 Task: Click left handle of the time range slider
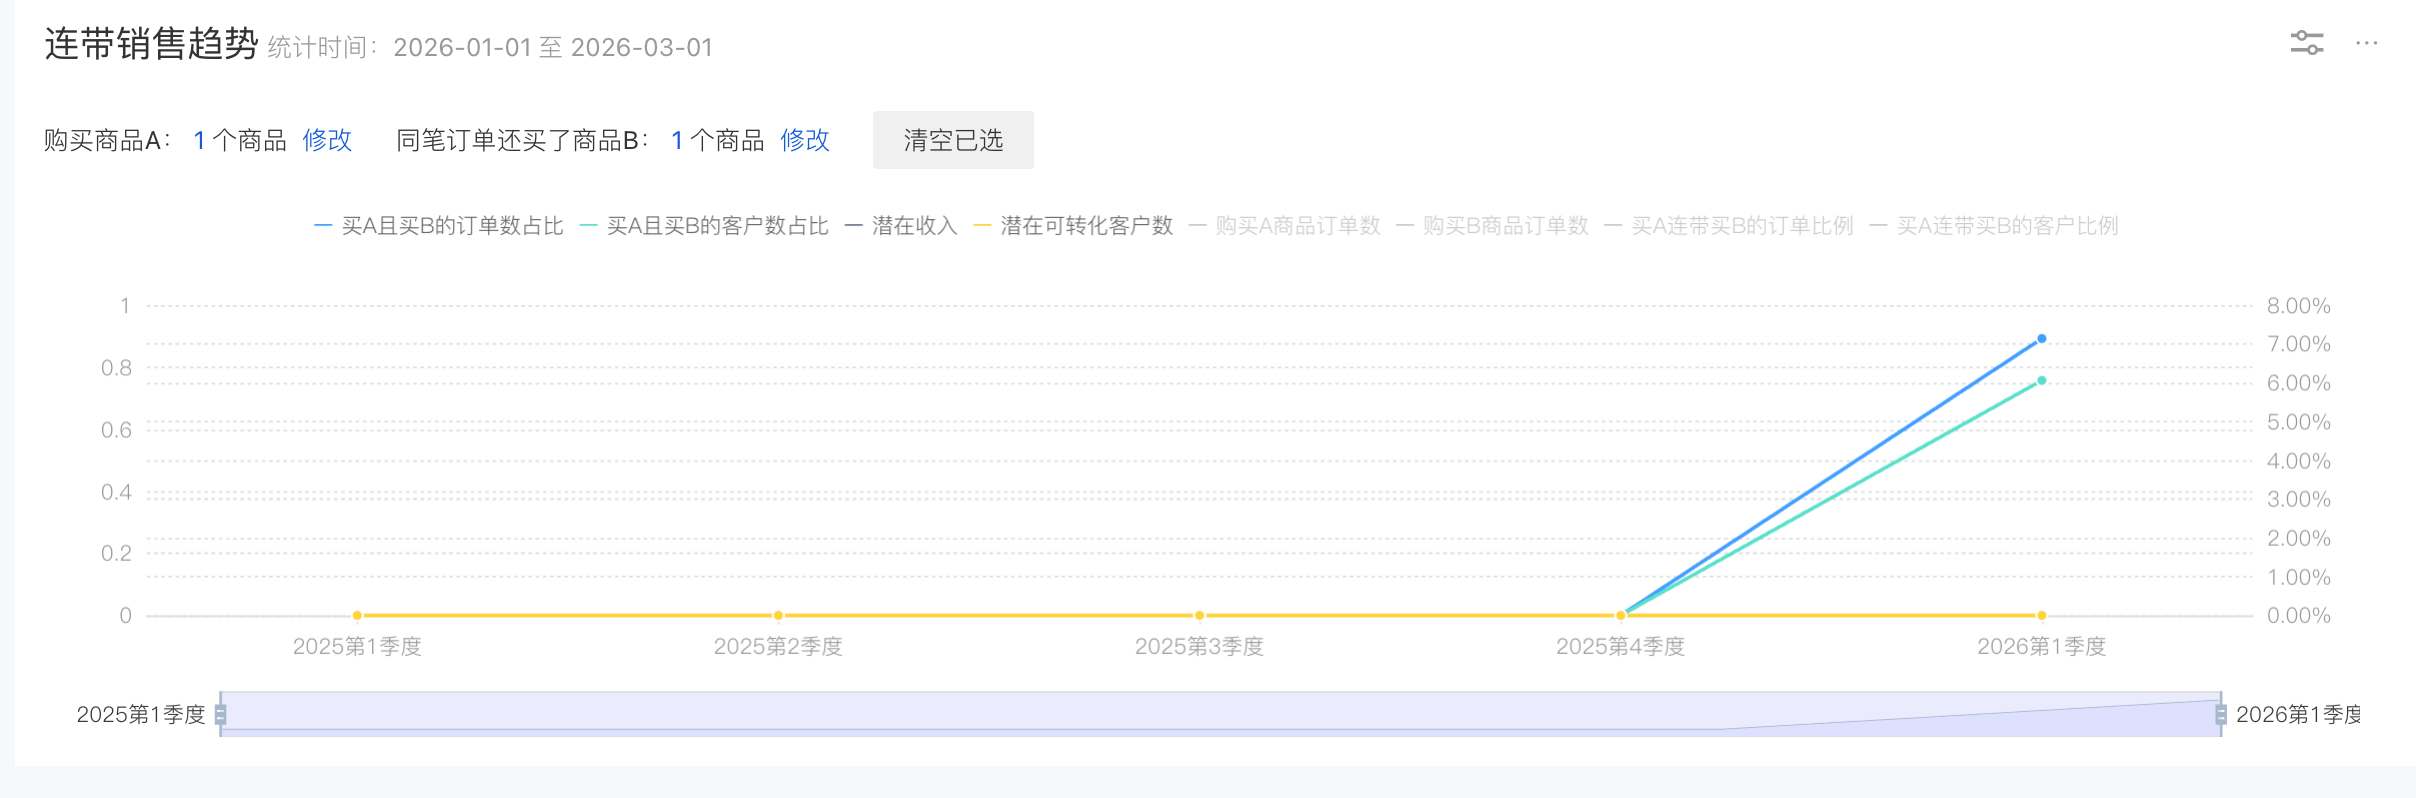pyautogui.click(x=221, y=714)
